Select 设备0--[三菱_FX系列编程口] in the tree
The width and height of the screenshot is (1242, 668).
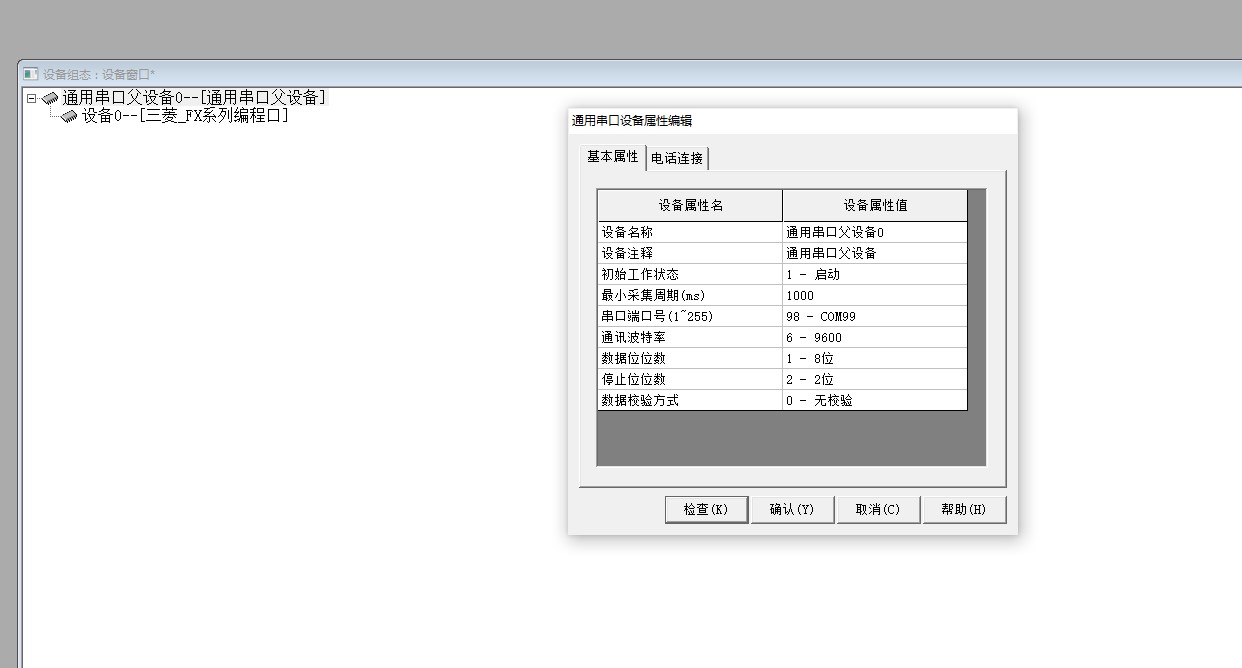[x=185, y=116]
